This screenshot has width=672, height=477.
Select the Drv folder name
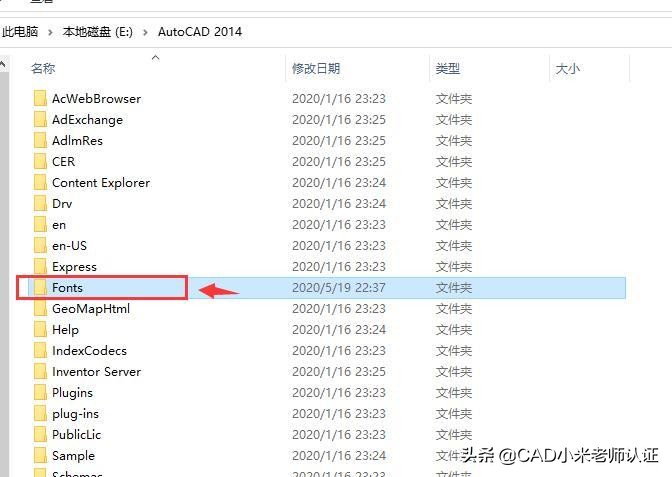click(62, 204)
